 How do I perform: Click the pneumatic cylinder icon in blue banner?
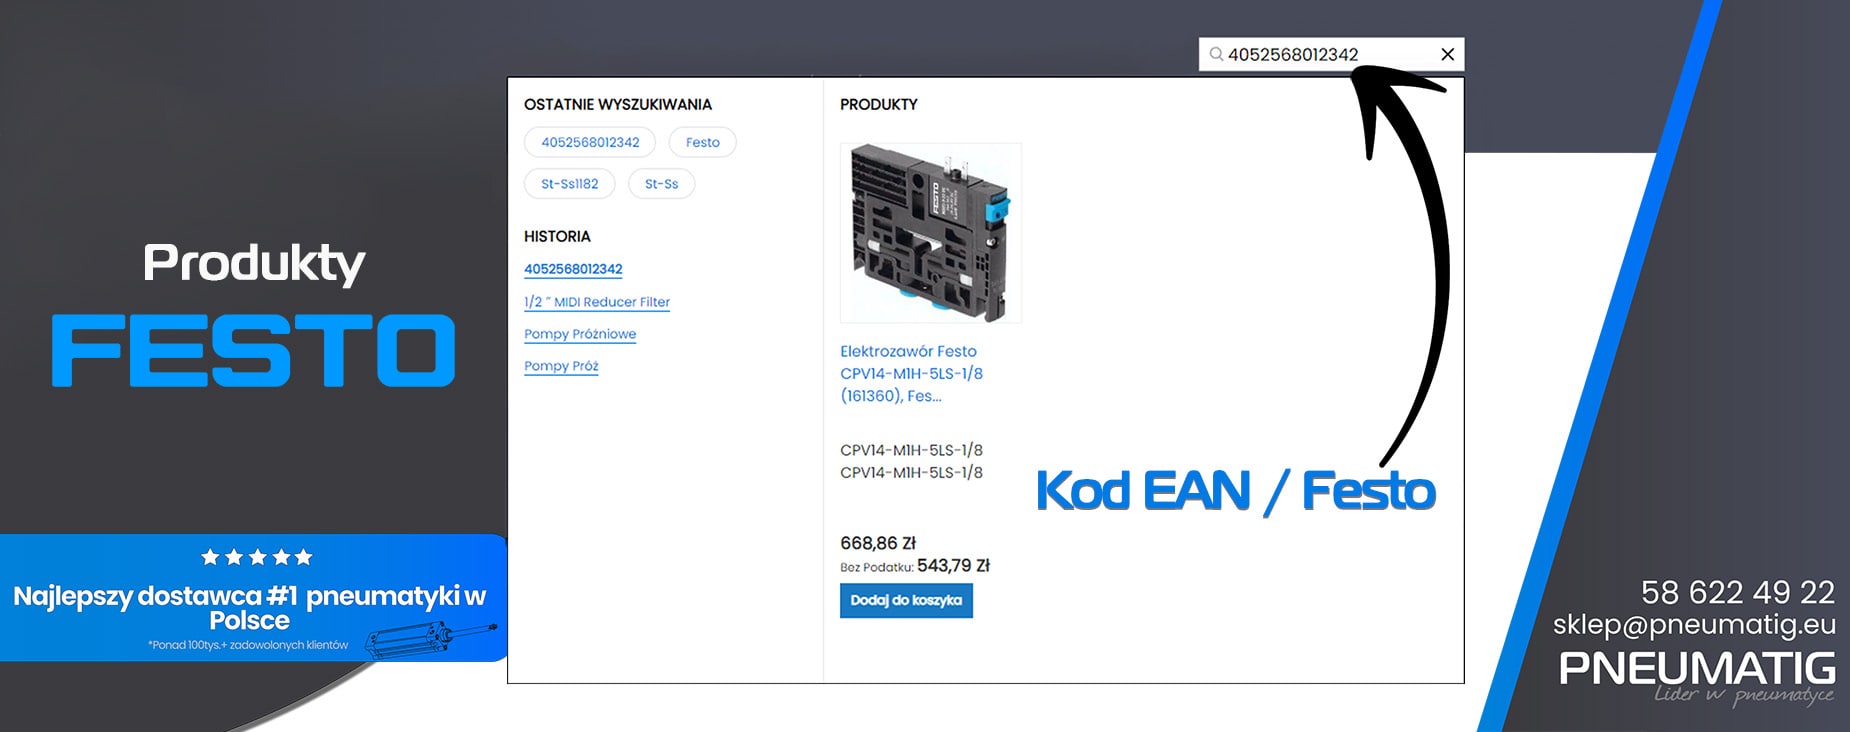(430, 639)
